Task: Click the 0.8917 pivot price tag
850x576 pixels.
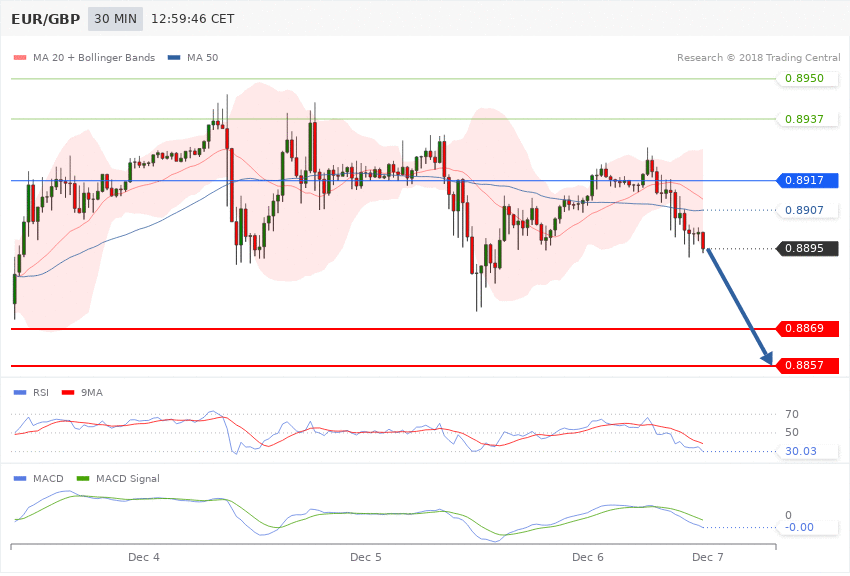Action: click(x=808, y=180)
